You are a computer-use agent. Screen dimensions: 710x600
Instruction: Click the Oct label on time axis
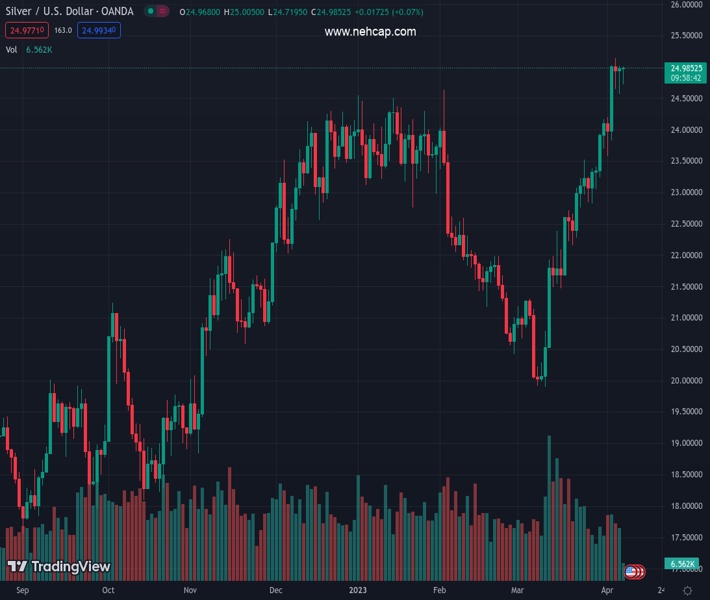pos(108,590)
